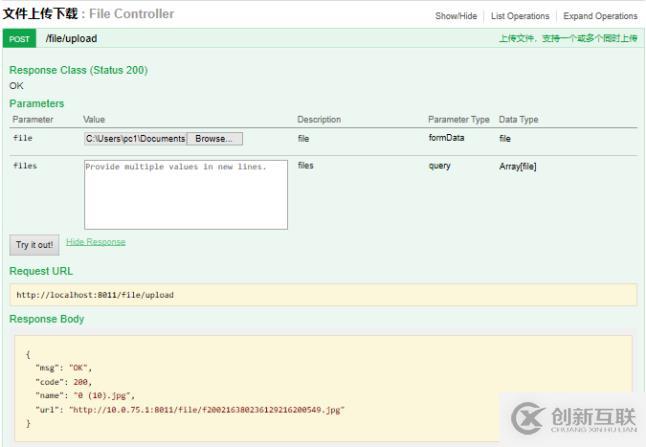Click the Parameters heading
The image size is (646, 447).
pyautogui.click(x=37, y=103)
